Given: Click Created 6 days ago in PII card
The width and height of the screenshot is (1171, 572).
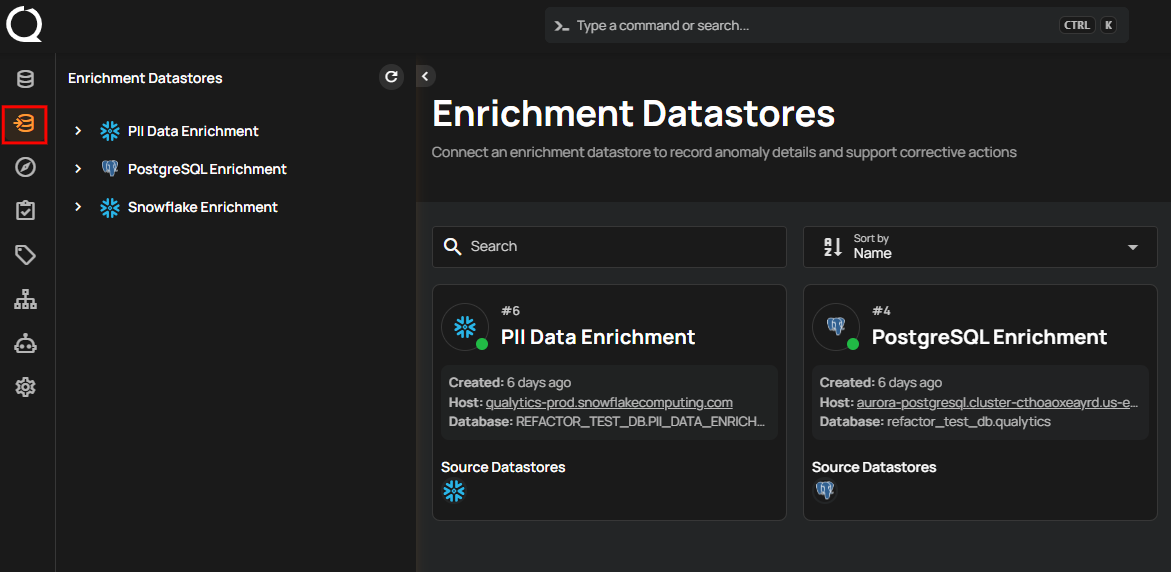Looking at the screenshot, I should 509,383.
